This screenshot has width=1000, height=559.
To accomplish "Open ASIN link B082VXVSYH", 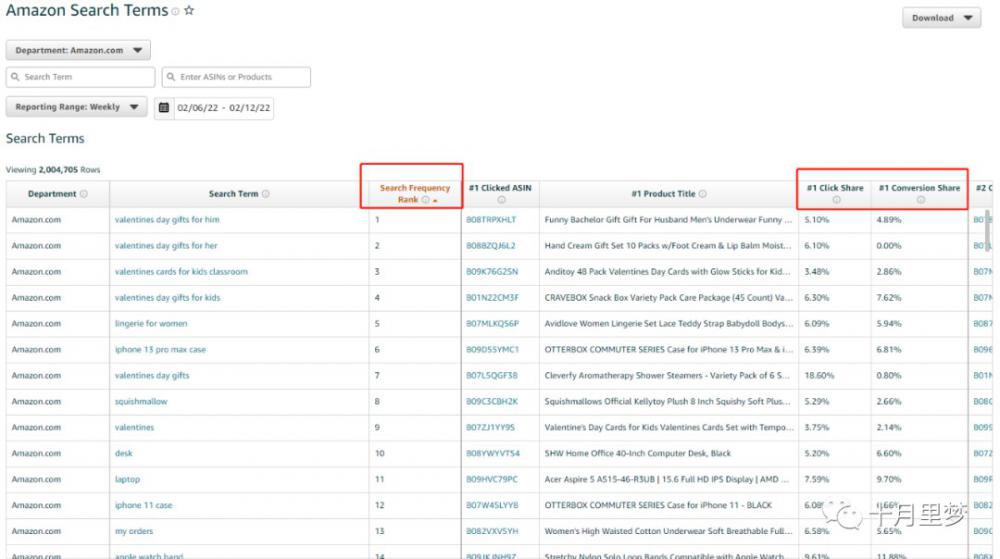I will pos(492,531).
